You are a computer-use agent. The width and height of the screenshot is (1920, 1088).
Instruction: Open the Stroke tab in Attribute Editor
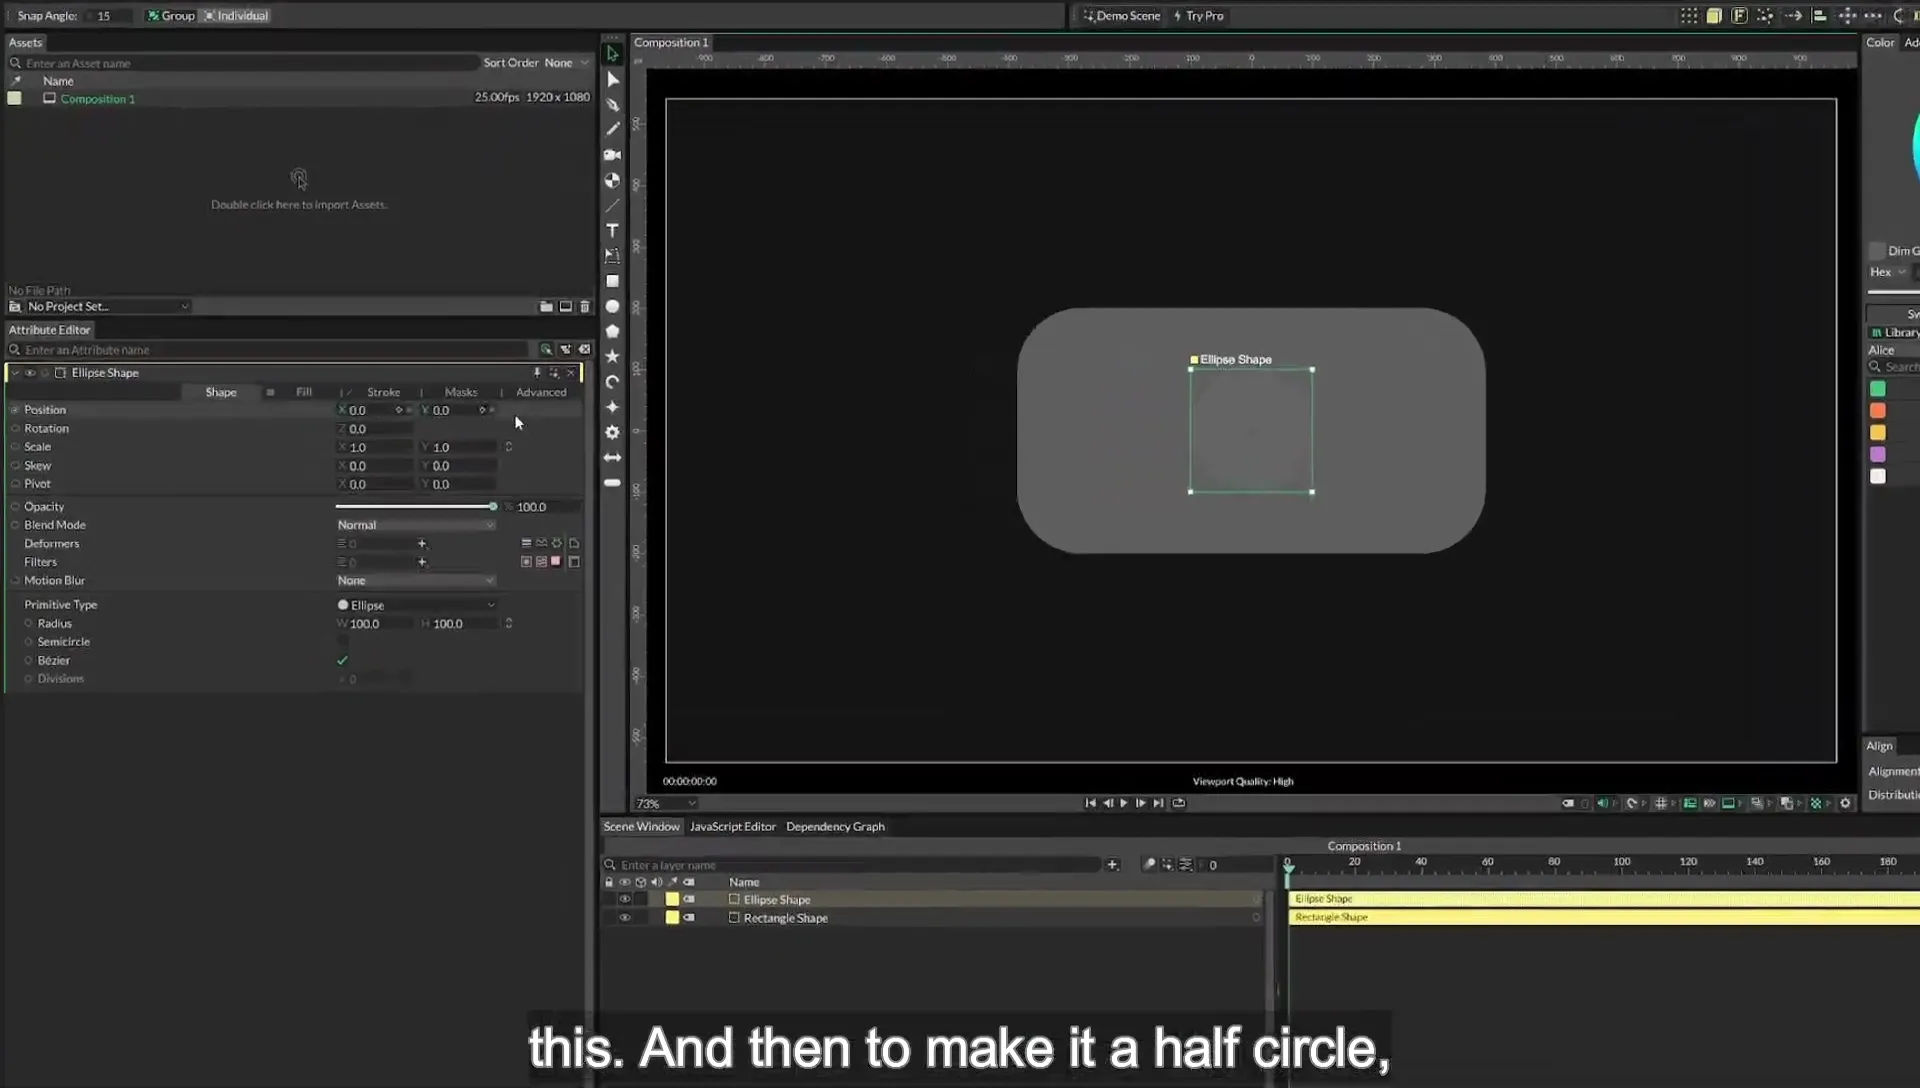point(383,392)
